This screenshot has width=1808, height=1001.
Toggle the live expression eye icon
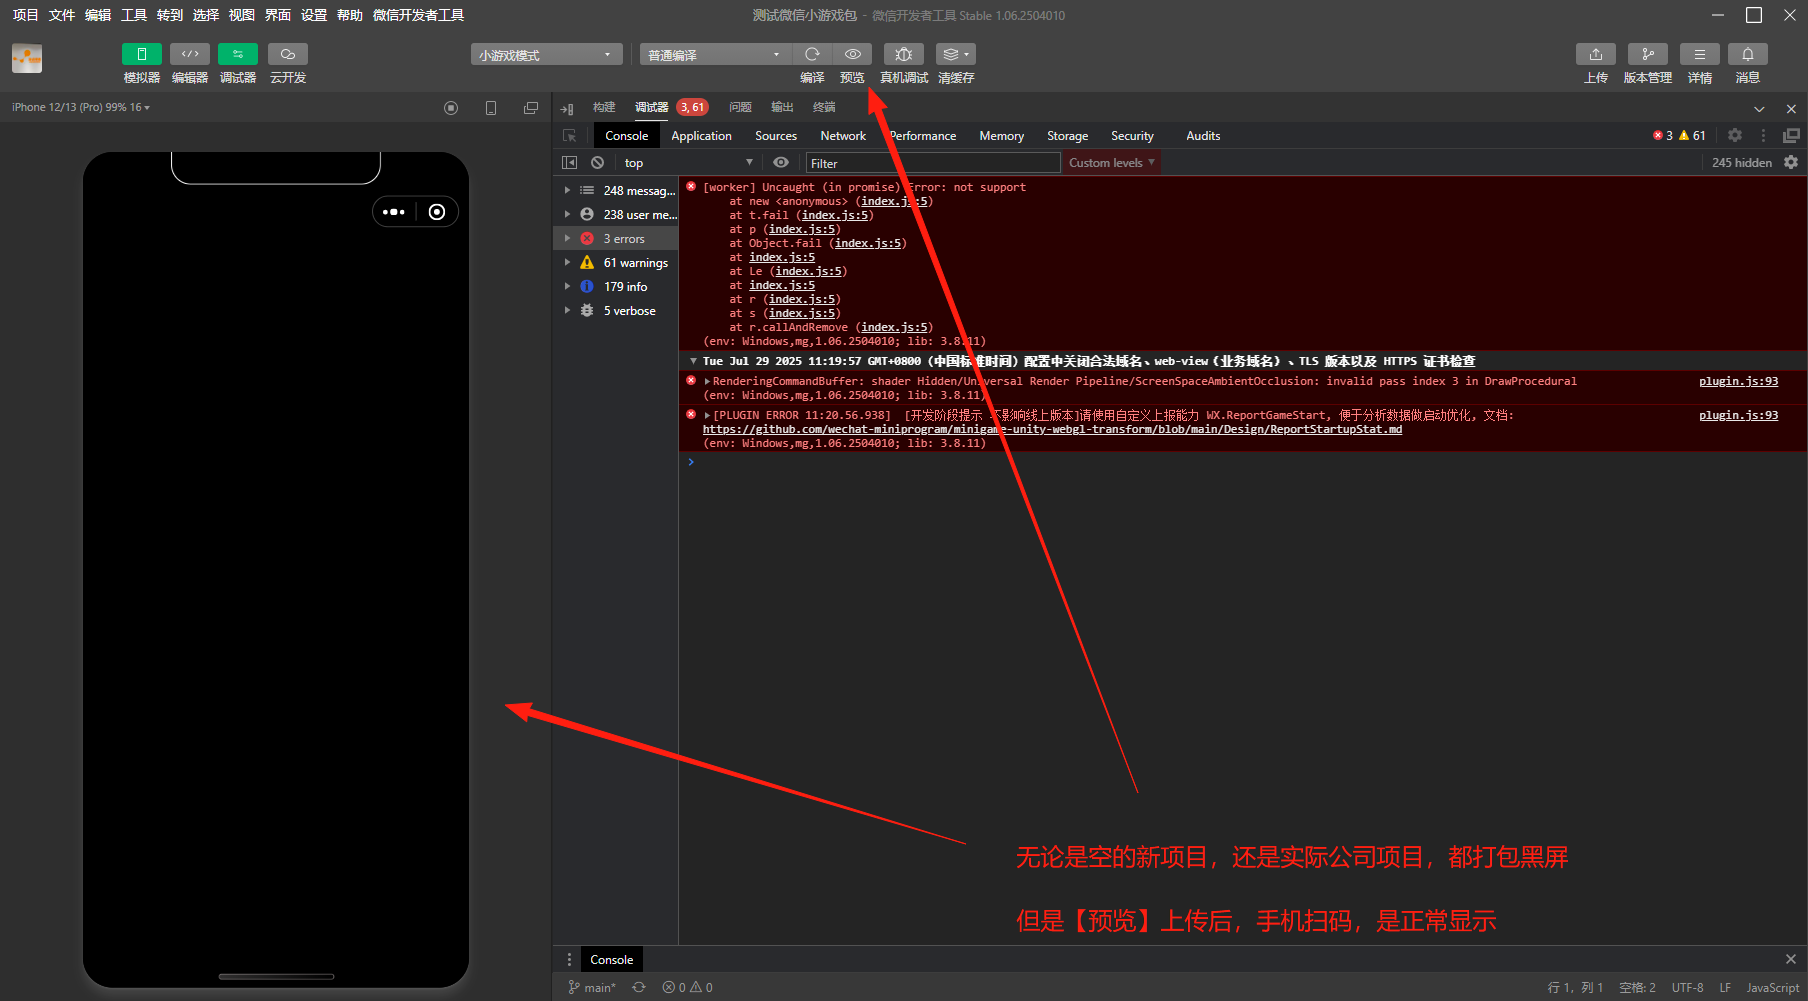tap(781, 163)
